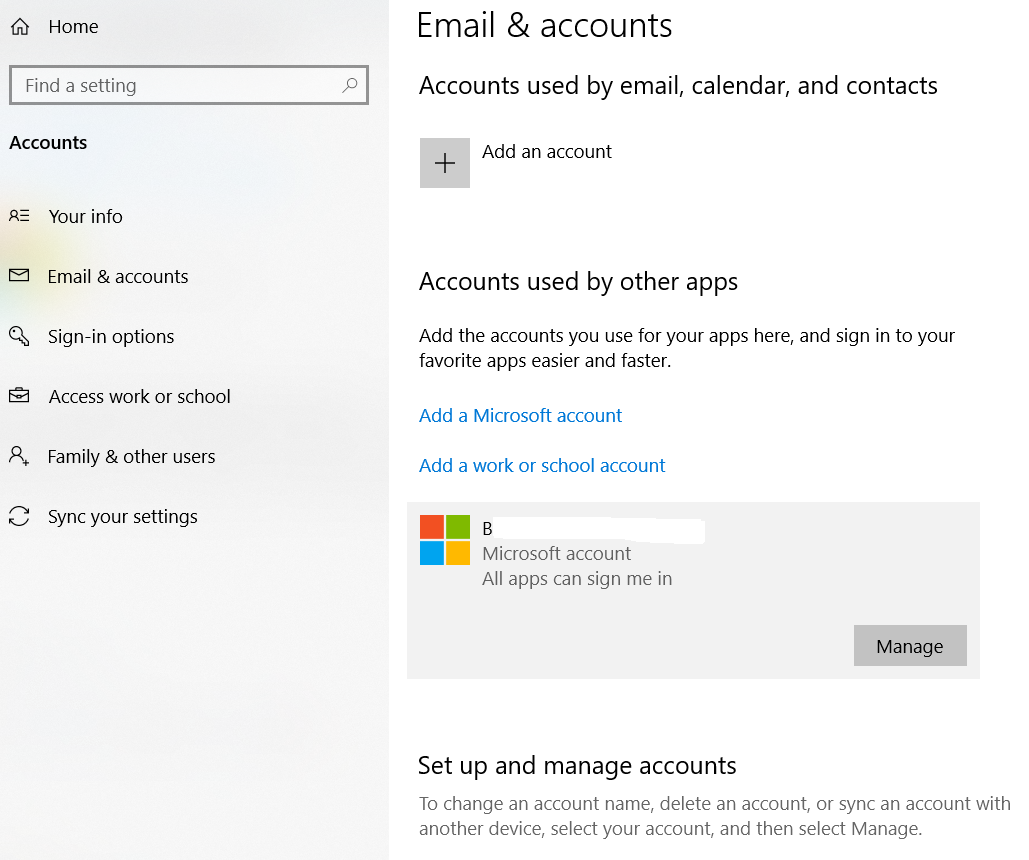Image resolution: width=1029 pixels, height=860 pixels.
Task: Open Sync your settings page
Action: (x=123, y=517)
